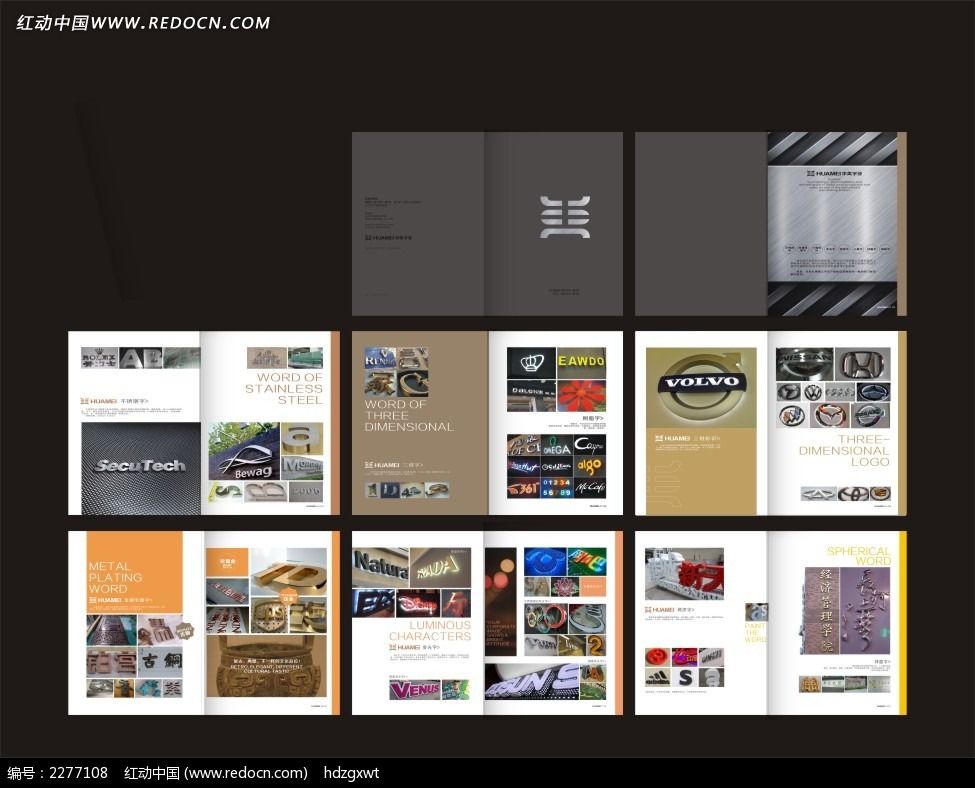Screen dimensions: 975x788
Task: Open the golden 3D letters photo
Action: click(289, 572)
